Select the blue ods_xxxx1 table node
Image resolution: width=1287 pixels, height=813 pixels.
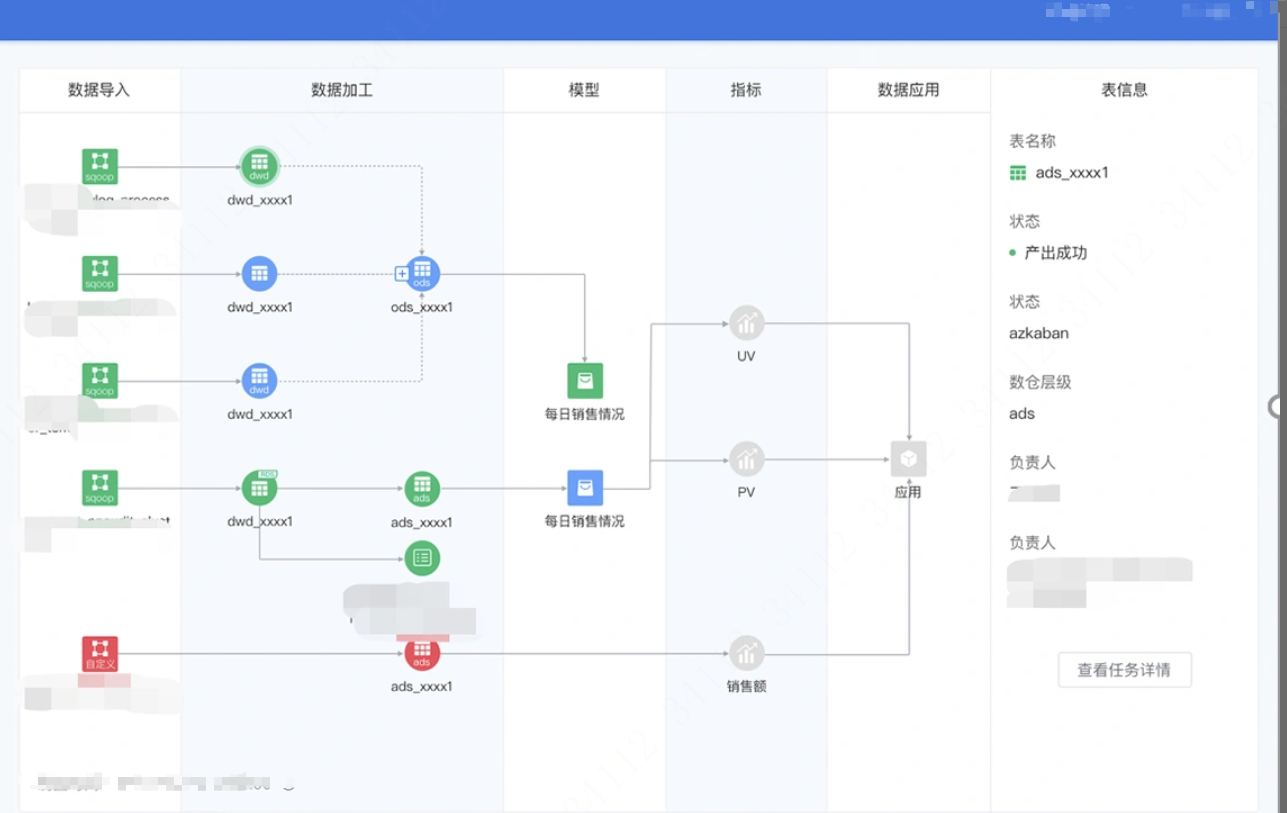coord(422,273)
